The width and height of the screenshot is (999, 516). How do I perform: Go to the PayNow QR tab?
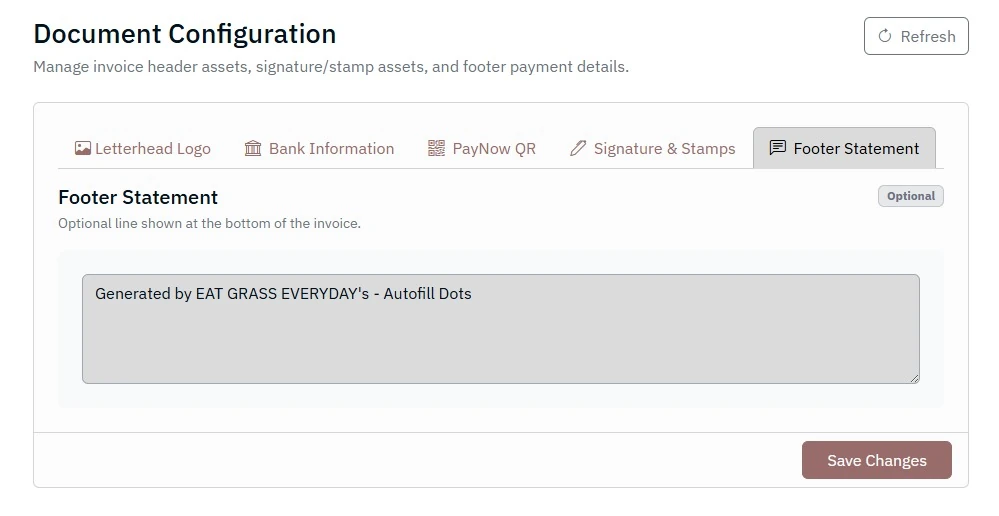(x=494, y=148)
